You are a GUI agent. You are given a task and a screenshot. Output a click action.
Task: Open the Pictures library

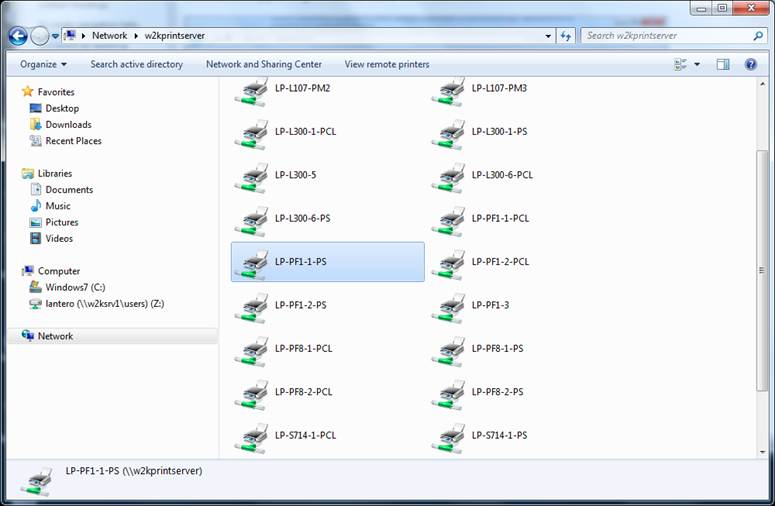(54, 222)
